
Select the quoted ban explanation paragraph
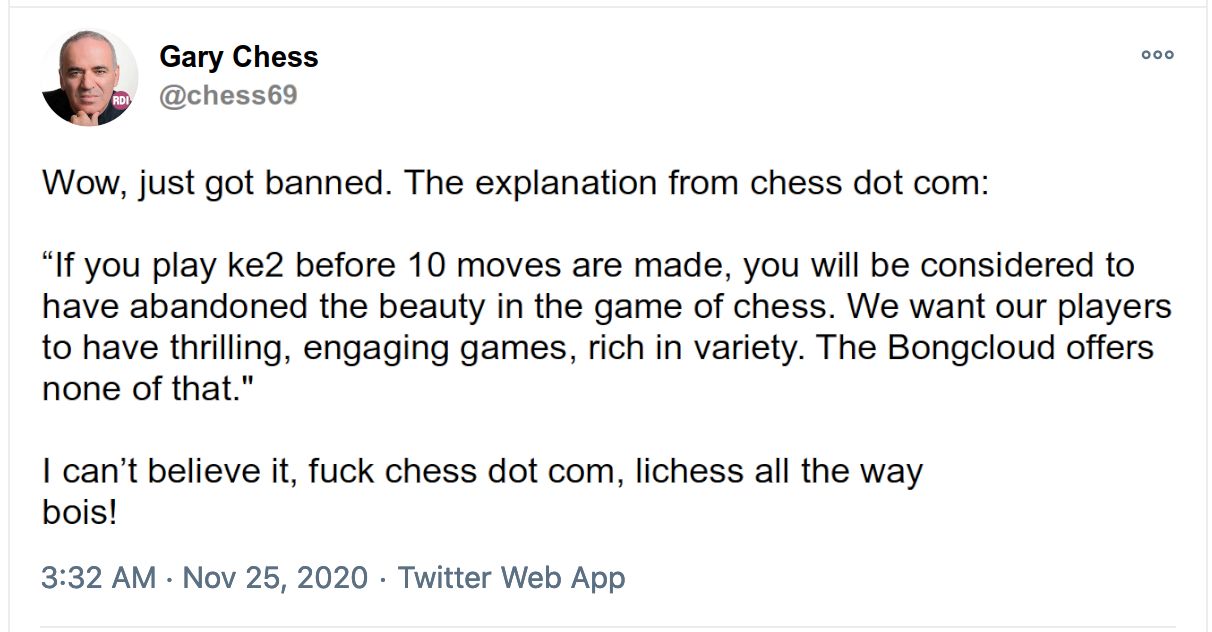[600, 327]
